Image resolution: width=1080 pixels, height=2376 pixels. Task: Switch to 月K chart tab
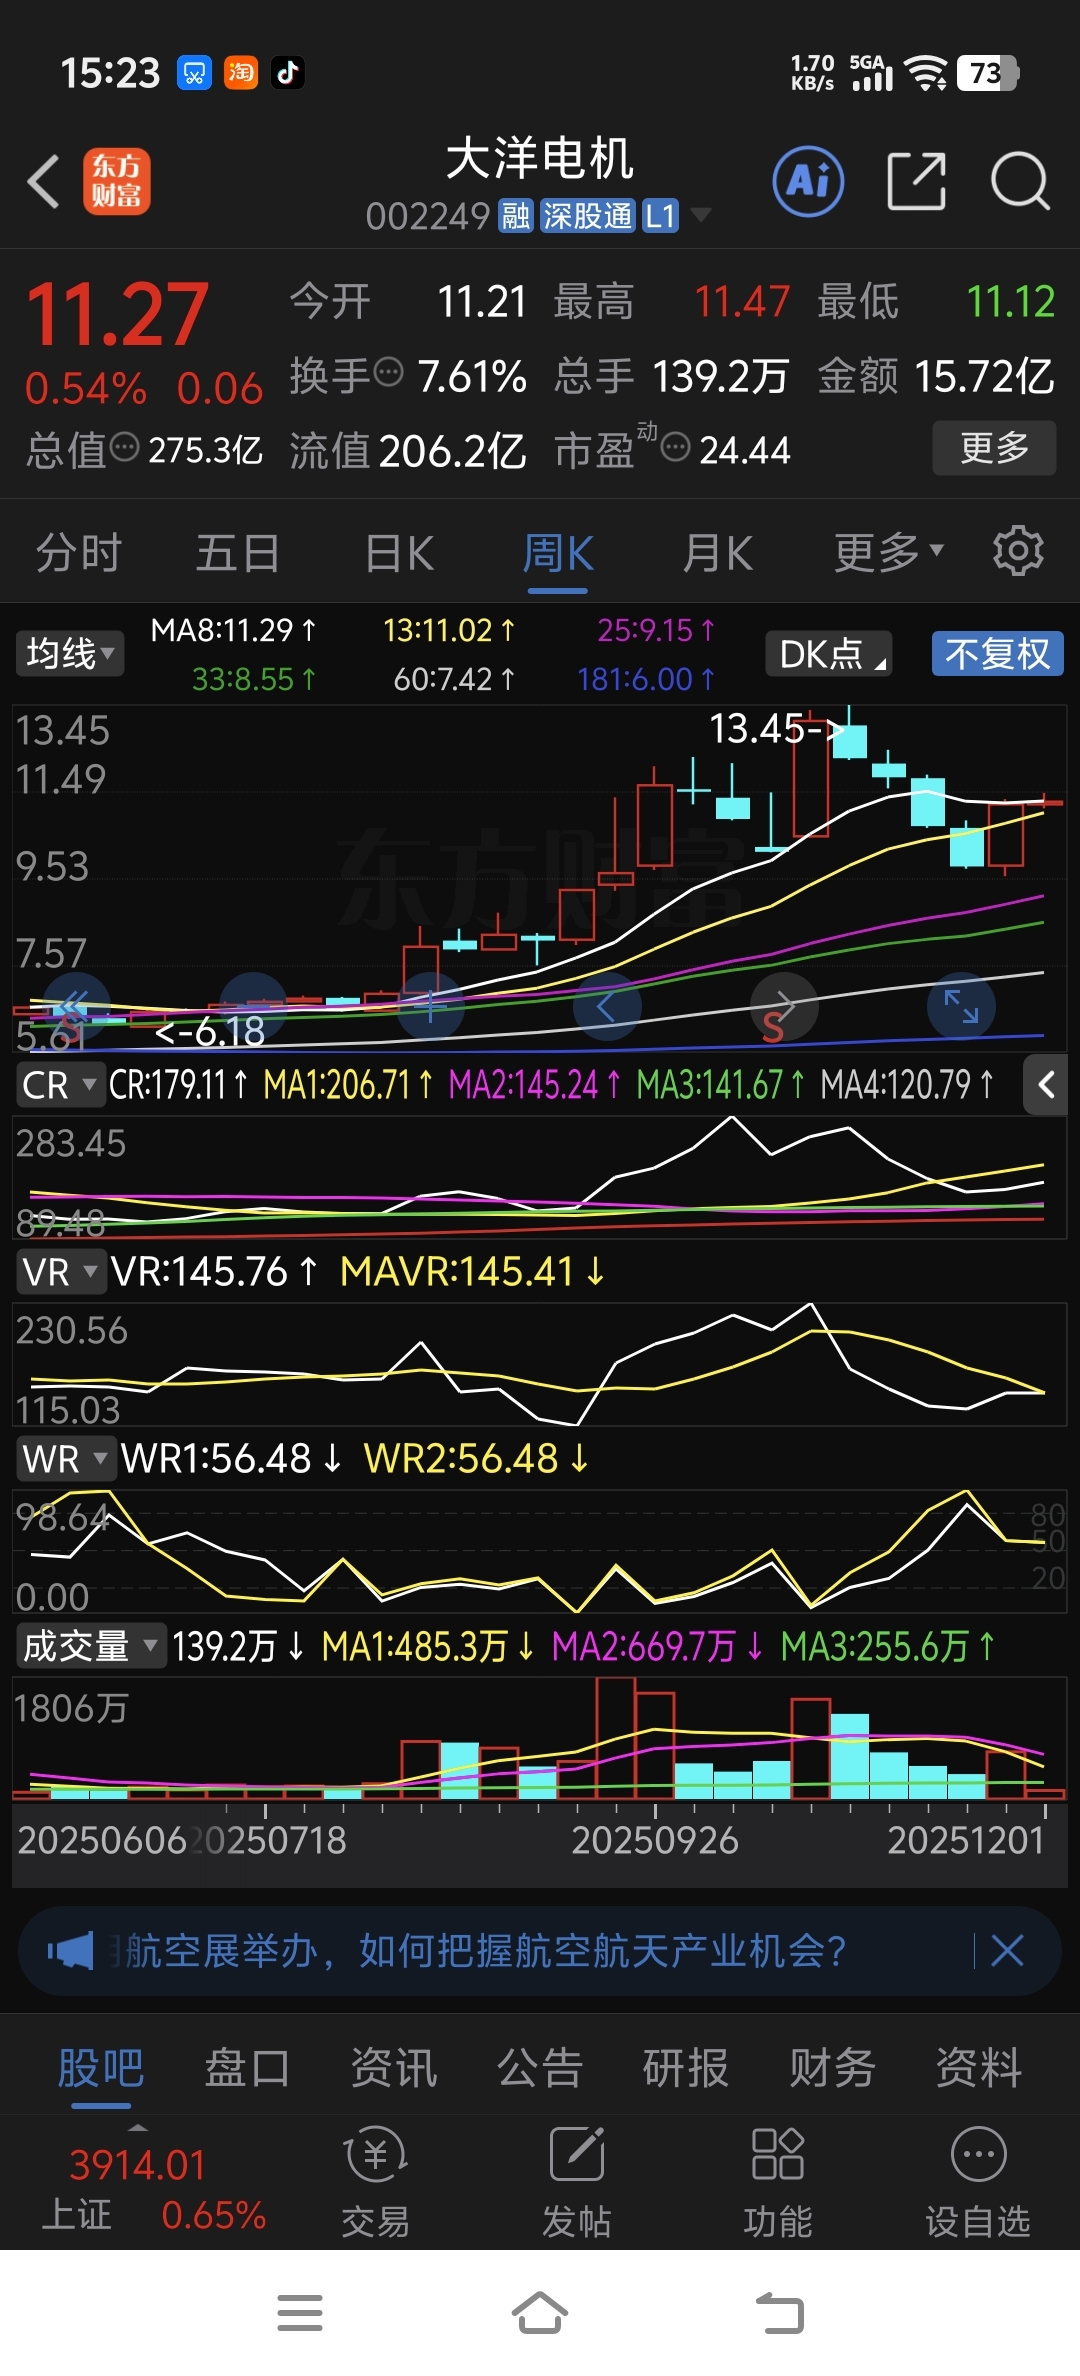pos(718,553)
